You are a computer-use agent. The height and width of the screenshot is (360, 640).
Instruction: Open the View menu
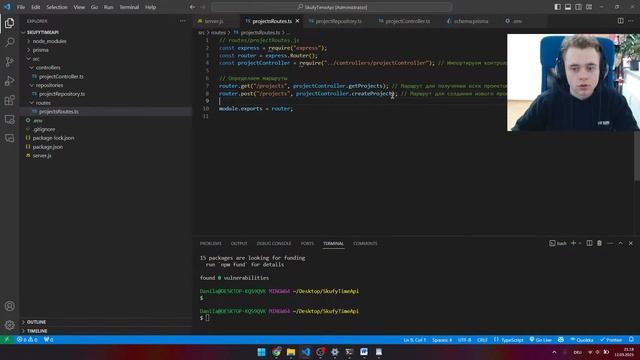(x=79, y=7)
